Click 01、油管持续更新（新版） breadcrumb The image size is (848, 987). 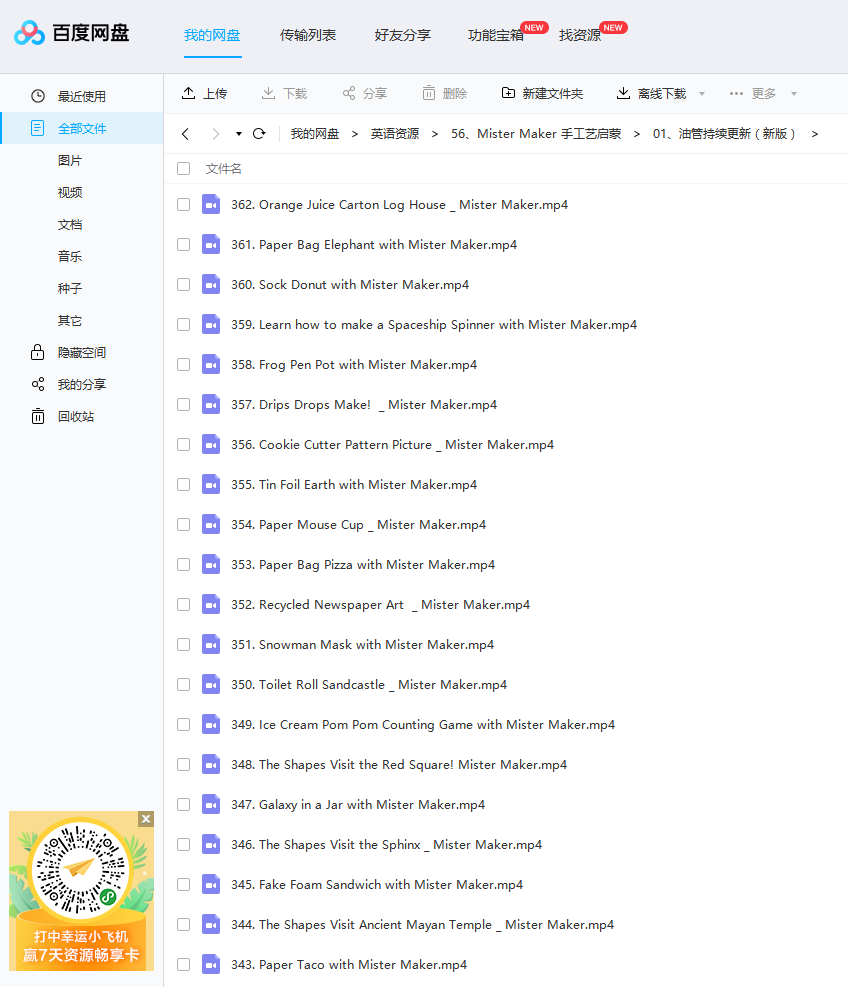click(x=725, y=133)
